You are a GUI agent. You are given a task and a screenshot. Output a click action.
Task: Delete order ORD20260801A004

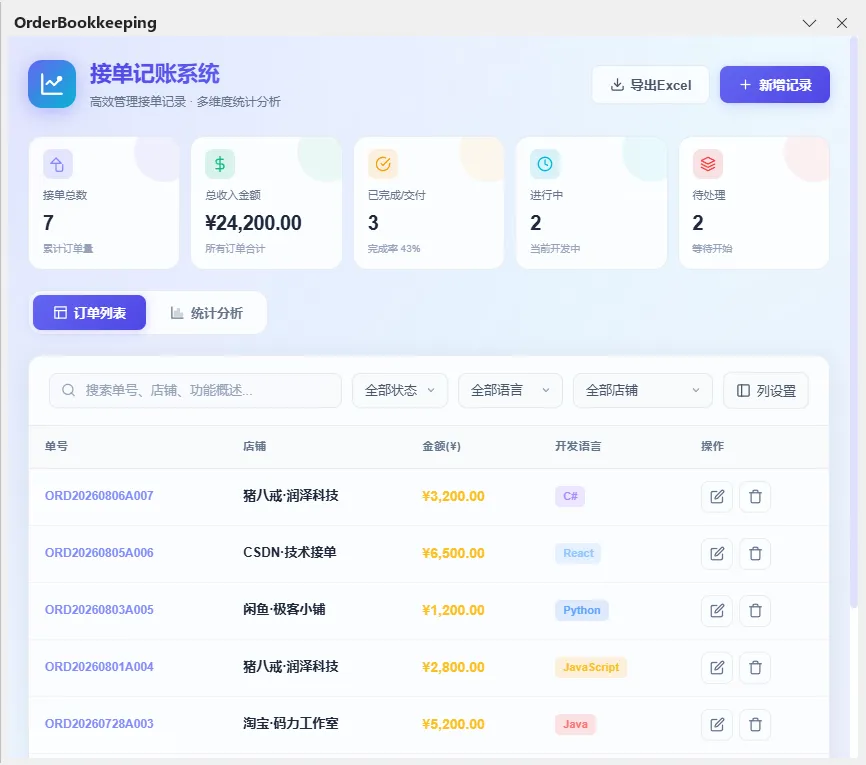[755, 668]
